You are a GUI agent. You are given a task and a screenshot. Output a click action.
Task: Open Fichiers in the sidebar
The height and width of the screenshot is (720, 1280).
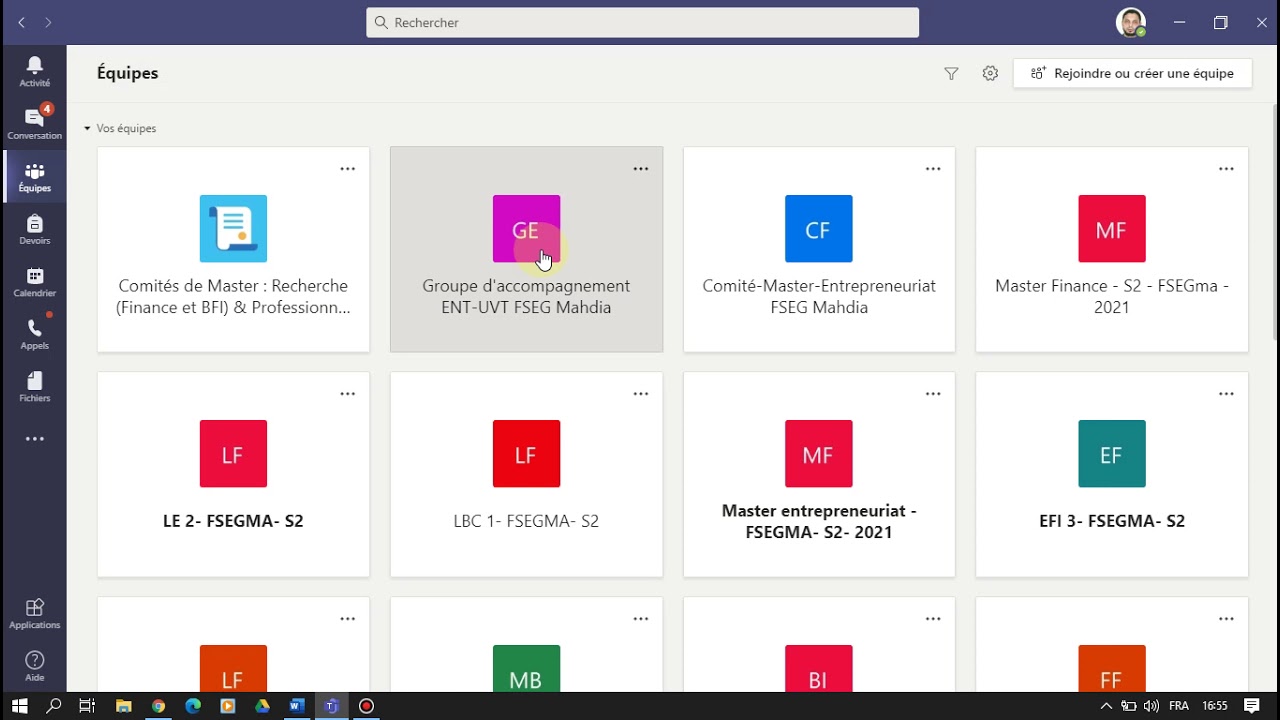34,386
